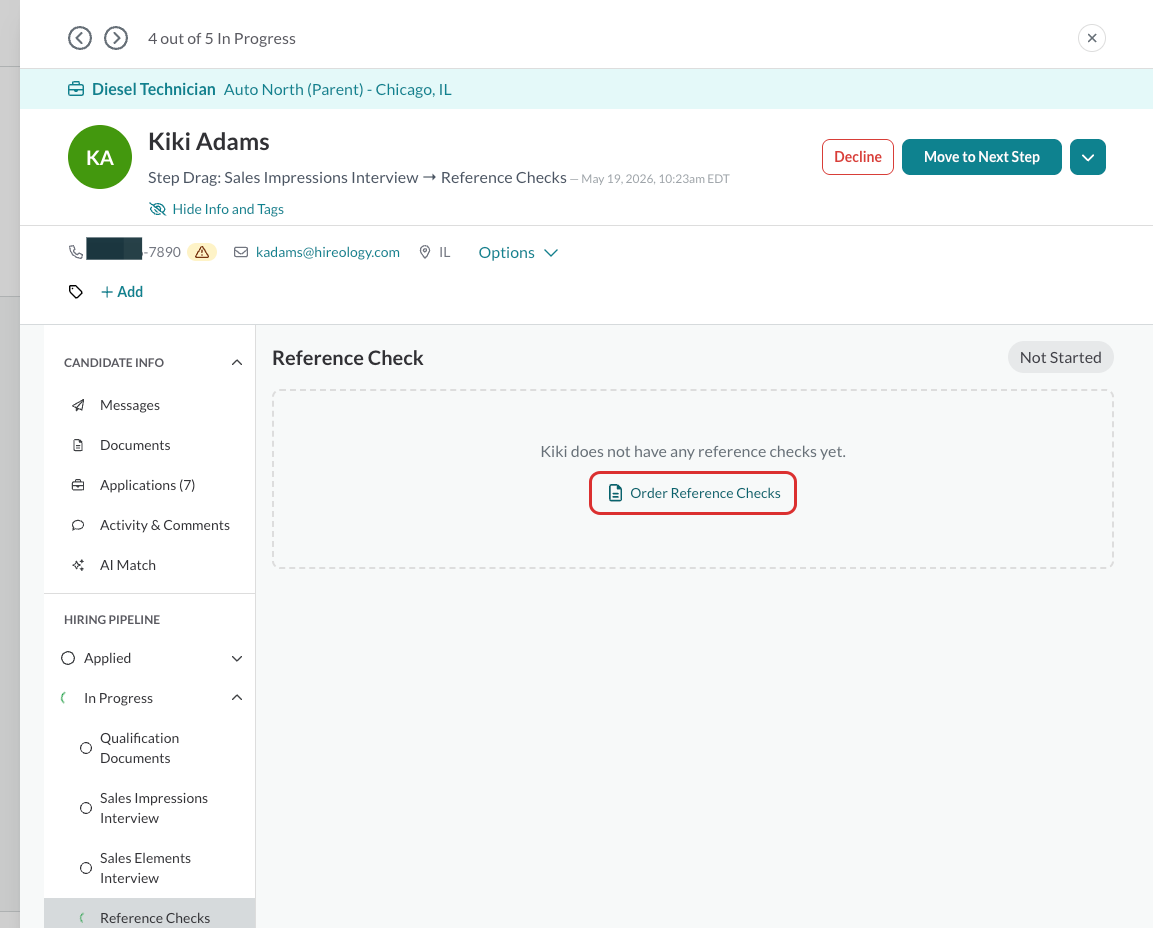This screenshot has height=928, width=1153.
Task: Click the KA avatar circle
Action: 100,157
